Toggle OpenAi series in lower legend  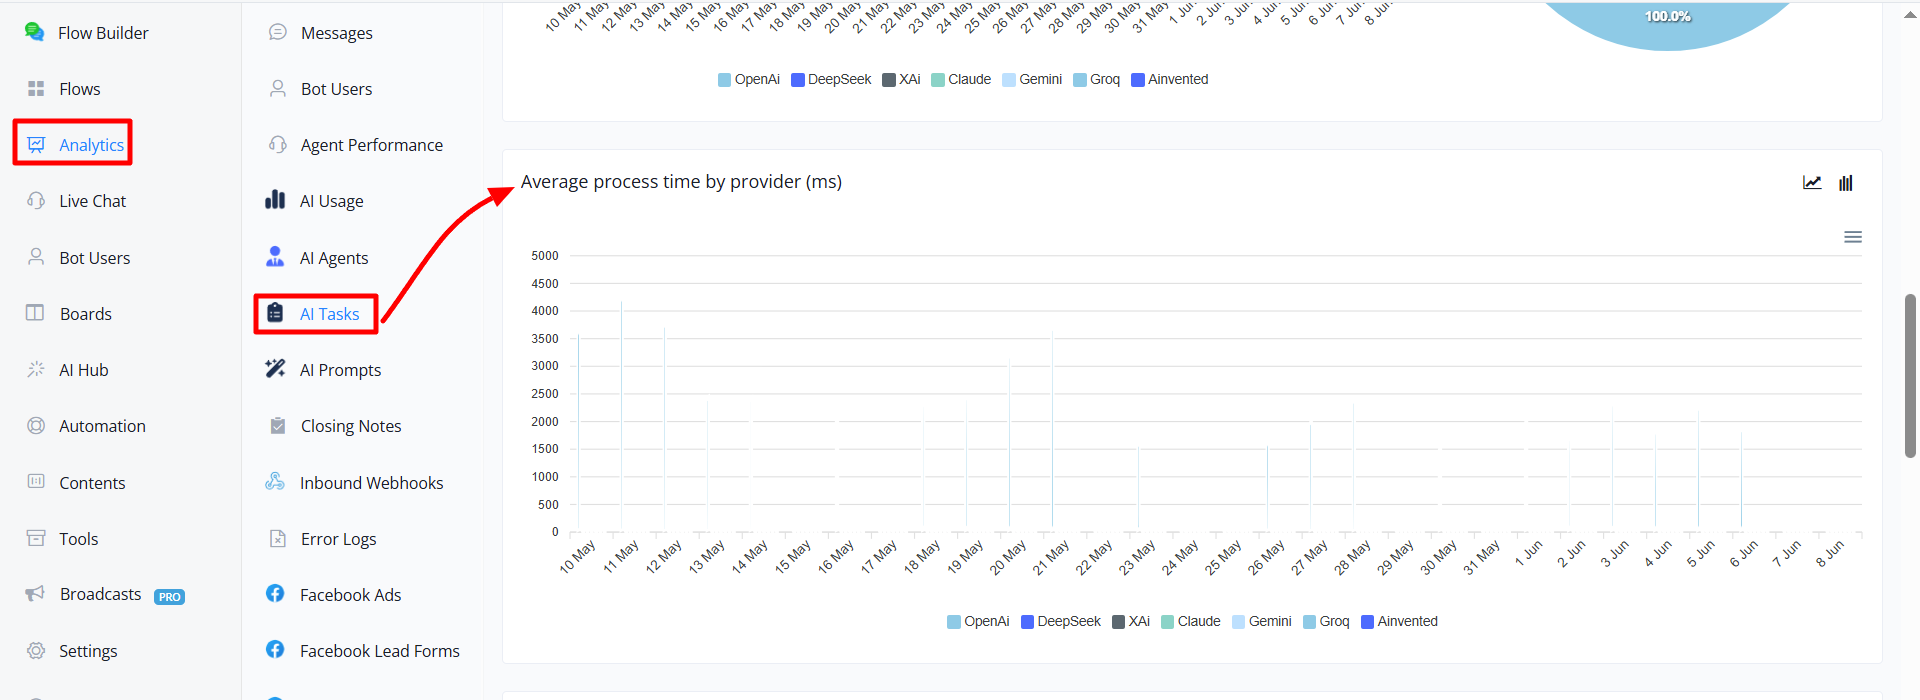(x=978, y=622)
